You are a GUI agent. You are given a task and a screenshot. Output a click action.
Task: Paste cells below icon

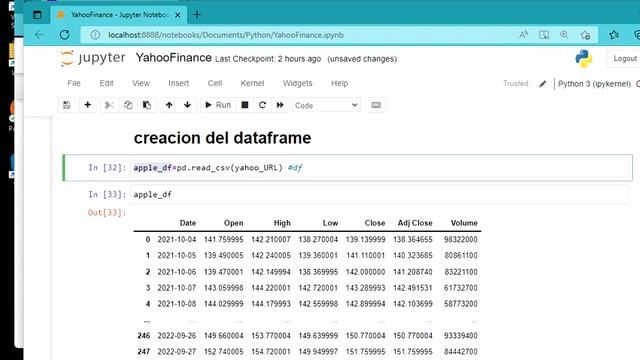click(x=147, y=105)
